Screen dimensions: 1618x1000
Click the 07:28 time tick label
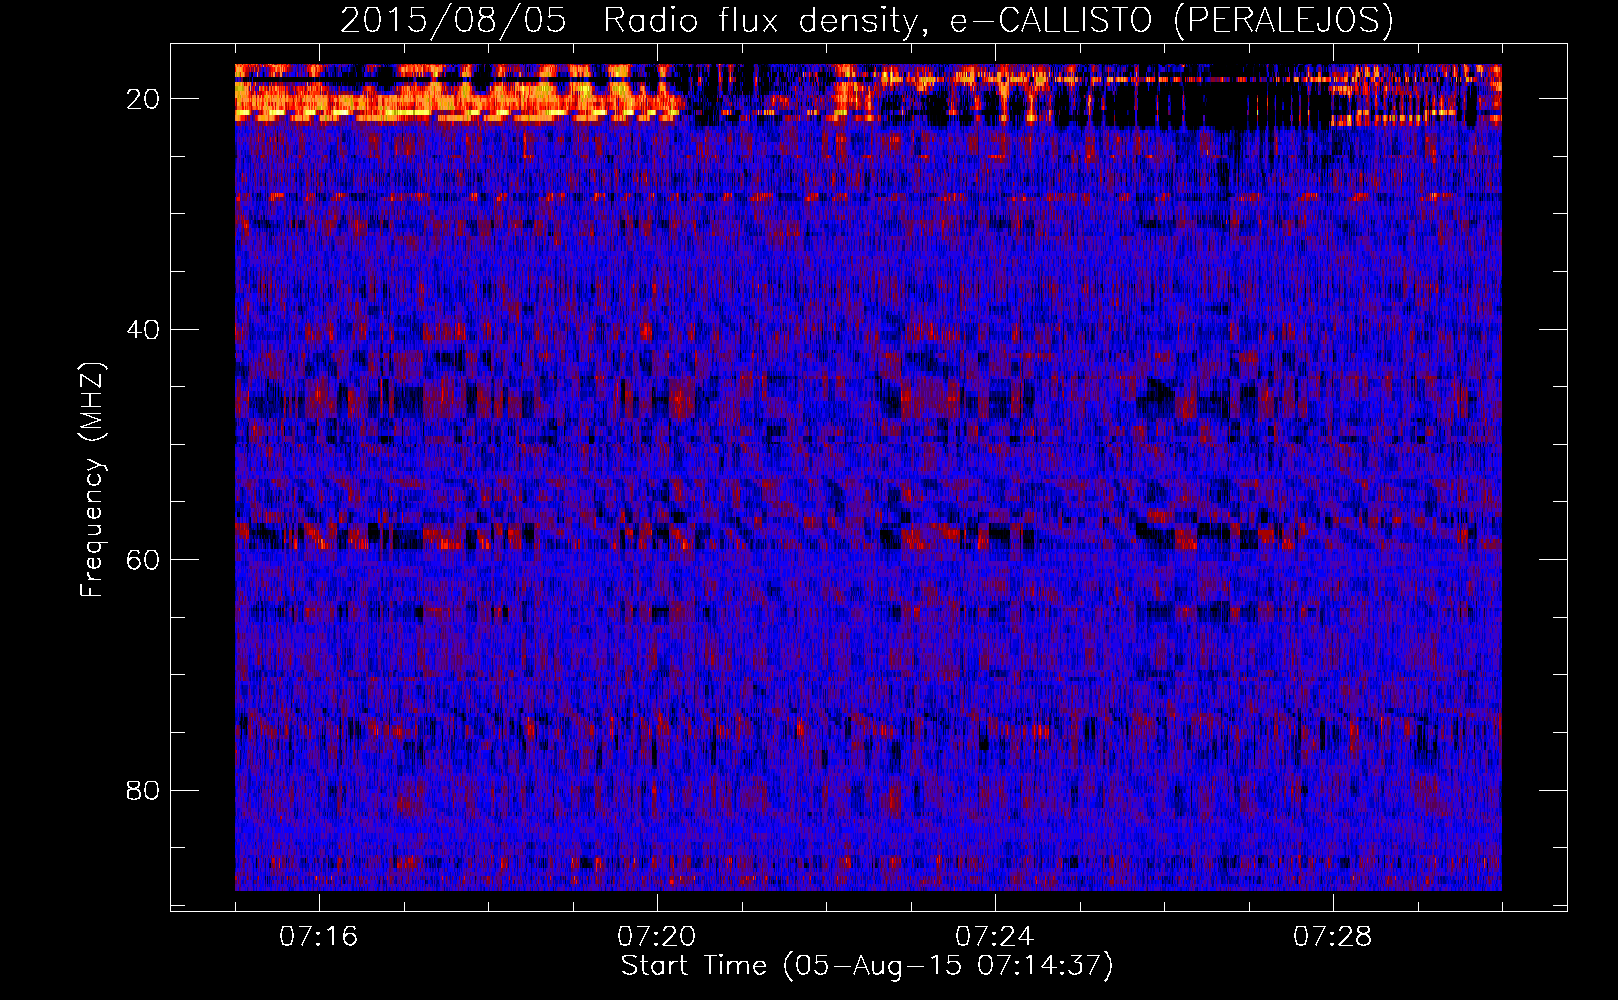(x=1333, y=937)
